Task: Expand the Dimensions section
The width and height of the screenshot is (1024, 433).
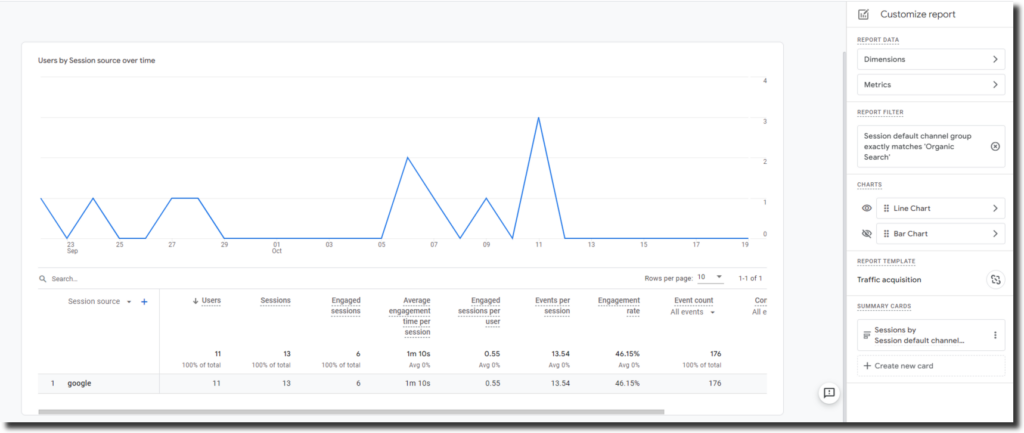Action: [930, 60]
